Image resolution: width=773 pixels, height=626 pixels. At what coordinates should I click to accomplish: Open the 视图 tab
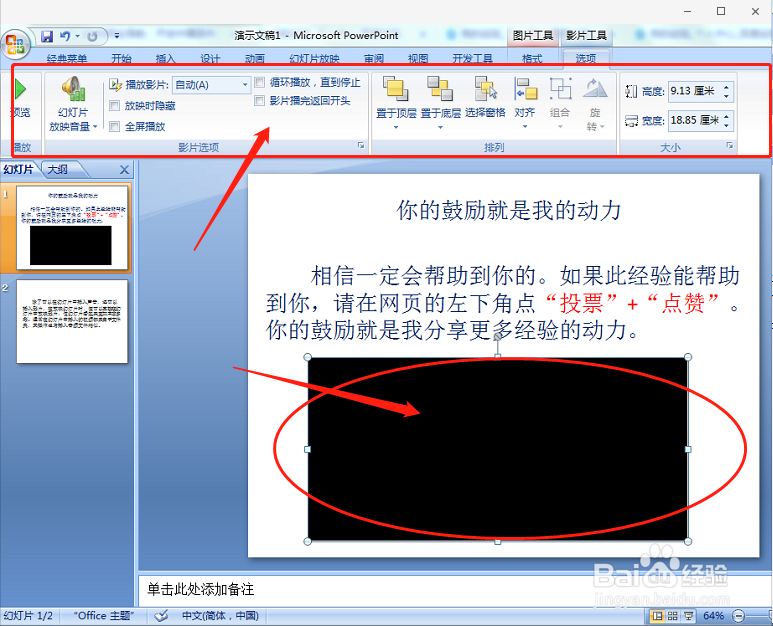tap(418, 59)
